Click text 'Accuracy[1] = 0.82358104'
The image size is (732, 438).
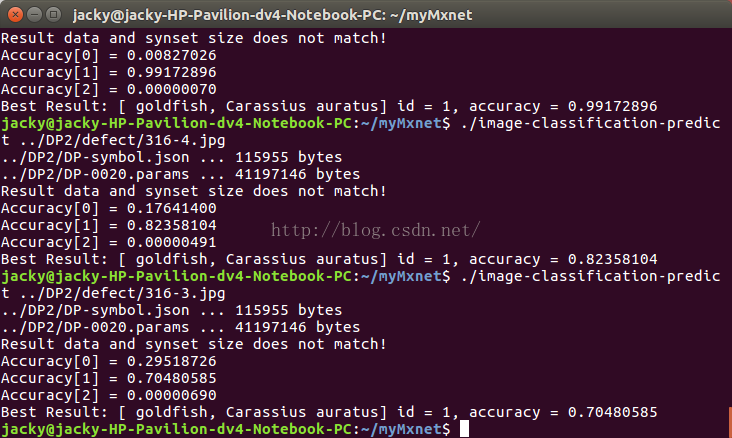click(x=109, y=226)
